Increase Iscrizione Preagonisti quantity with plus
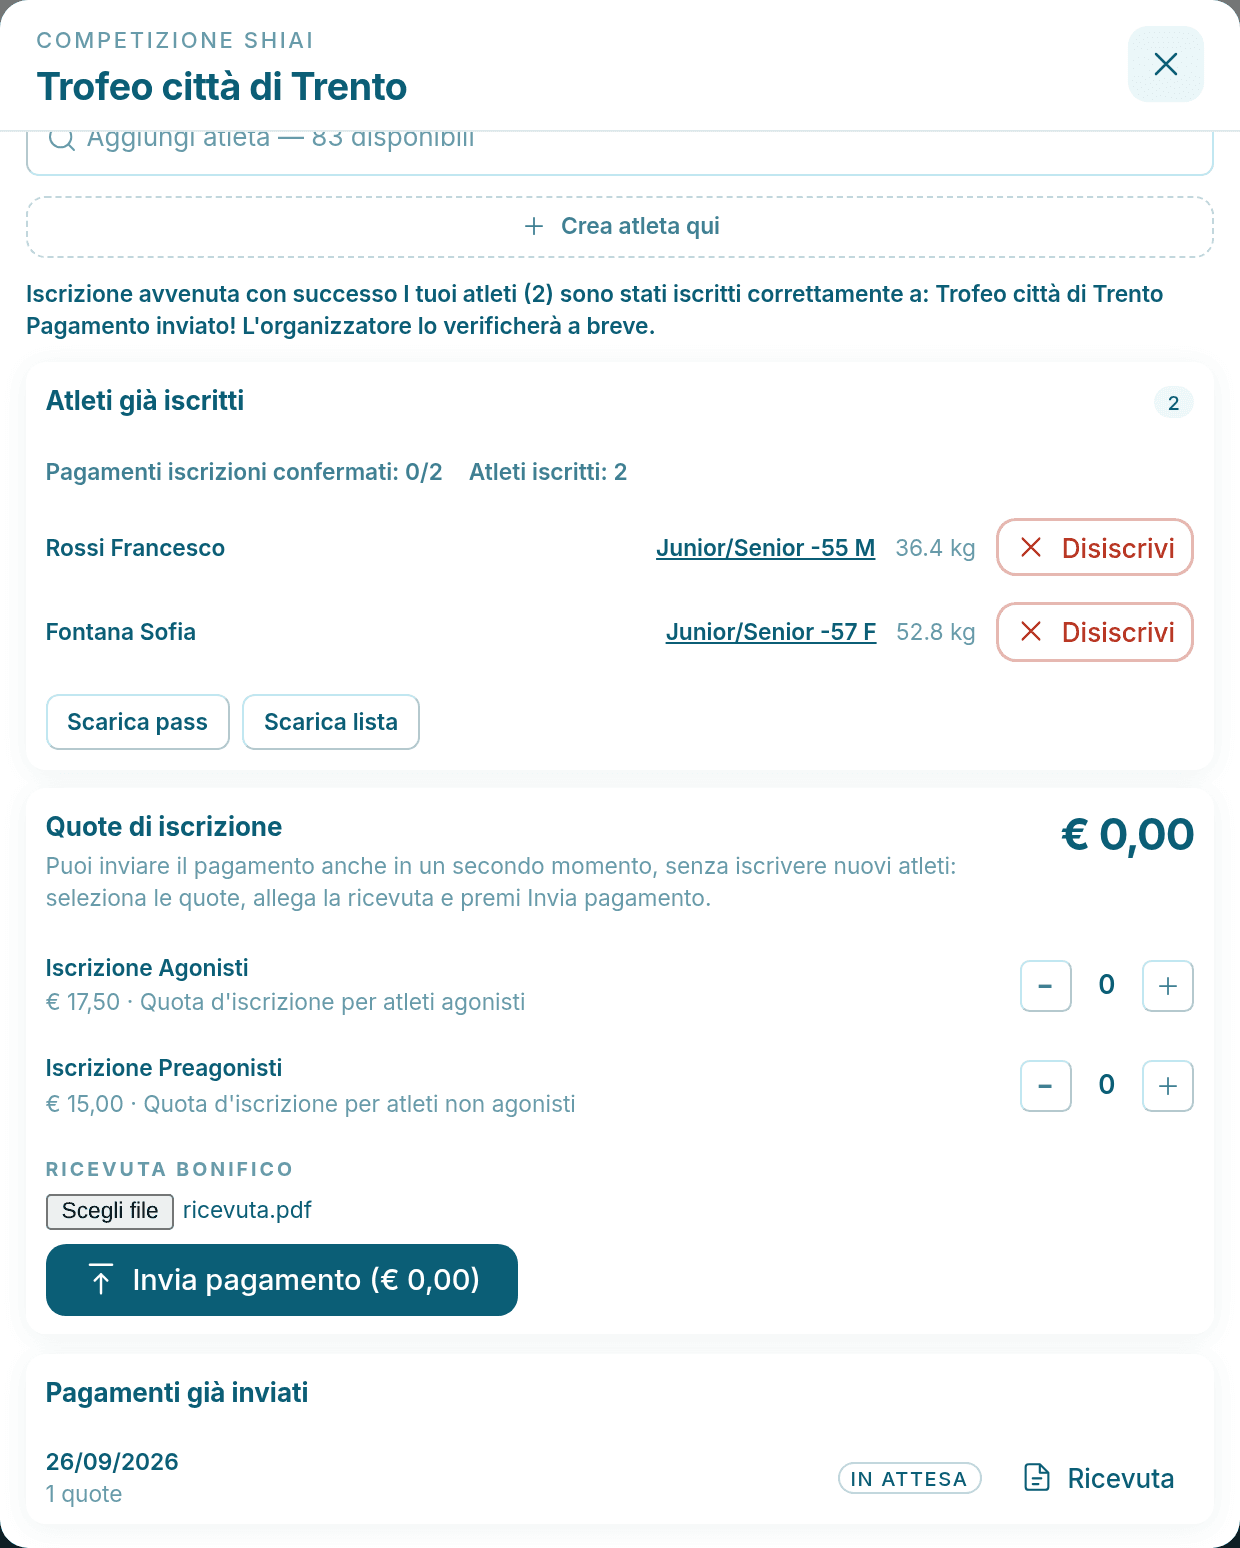This screenshot has height=1548, width=1240. (x=1168, y=1086)
